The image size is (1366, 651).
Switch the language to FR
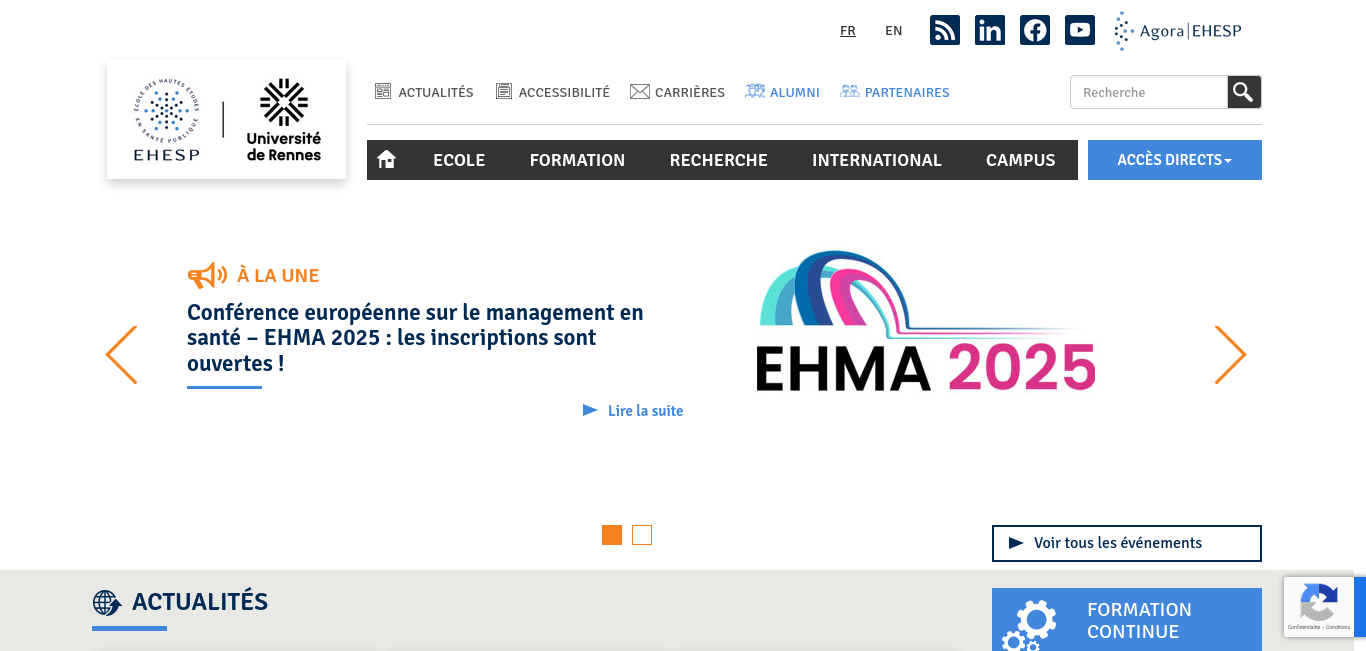pyautogui.click(x=848, y=31)
